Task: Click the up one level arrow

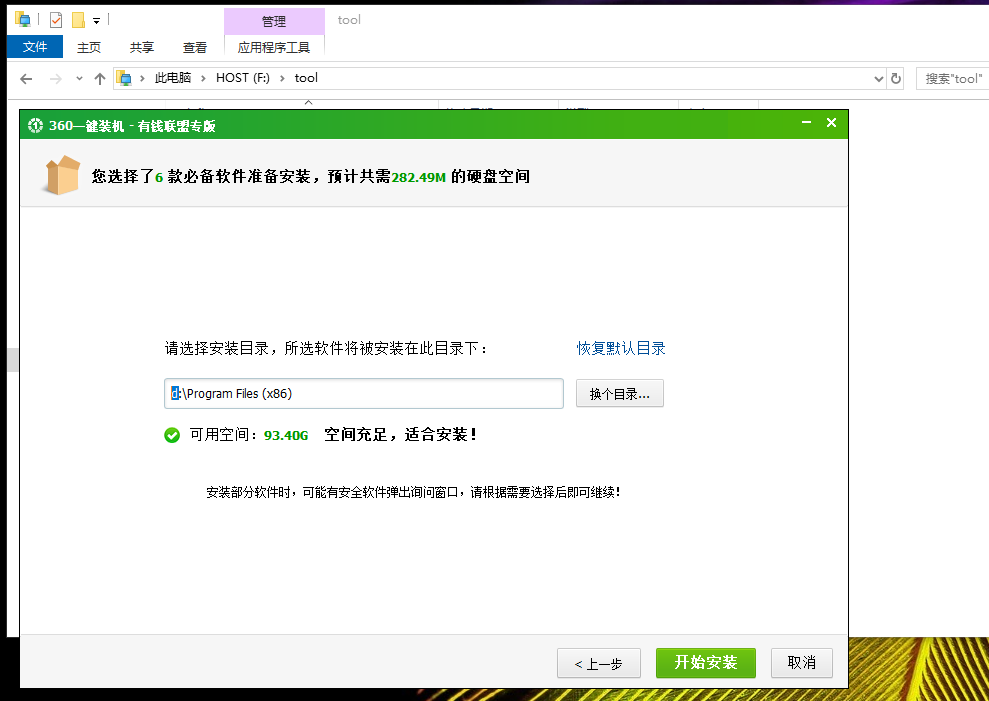Action: pyautogui.click(x=100, y=79)
